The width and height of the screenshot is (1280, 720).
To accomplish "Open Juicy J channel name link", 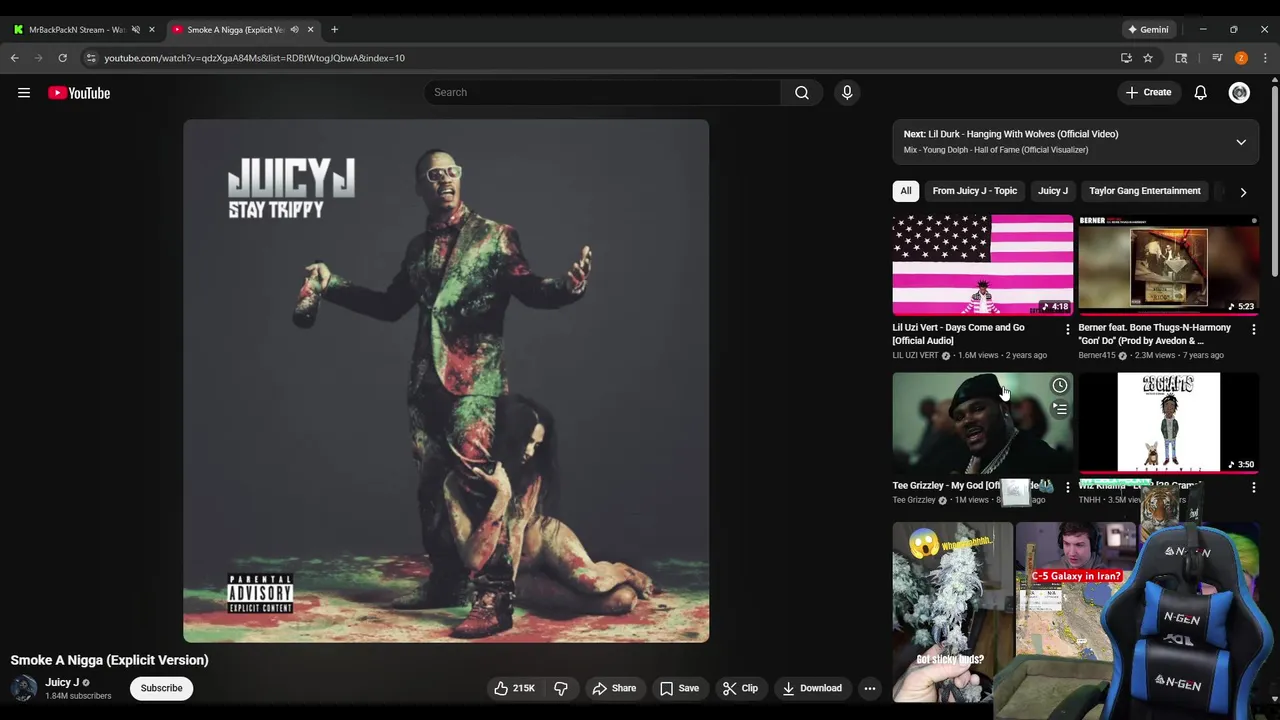I will (62, 682).
